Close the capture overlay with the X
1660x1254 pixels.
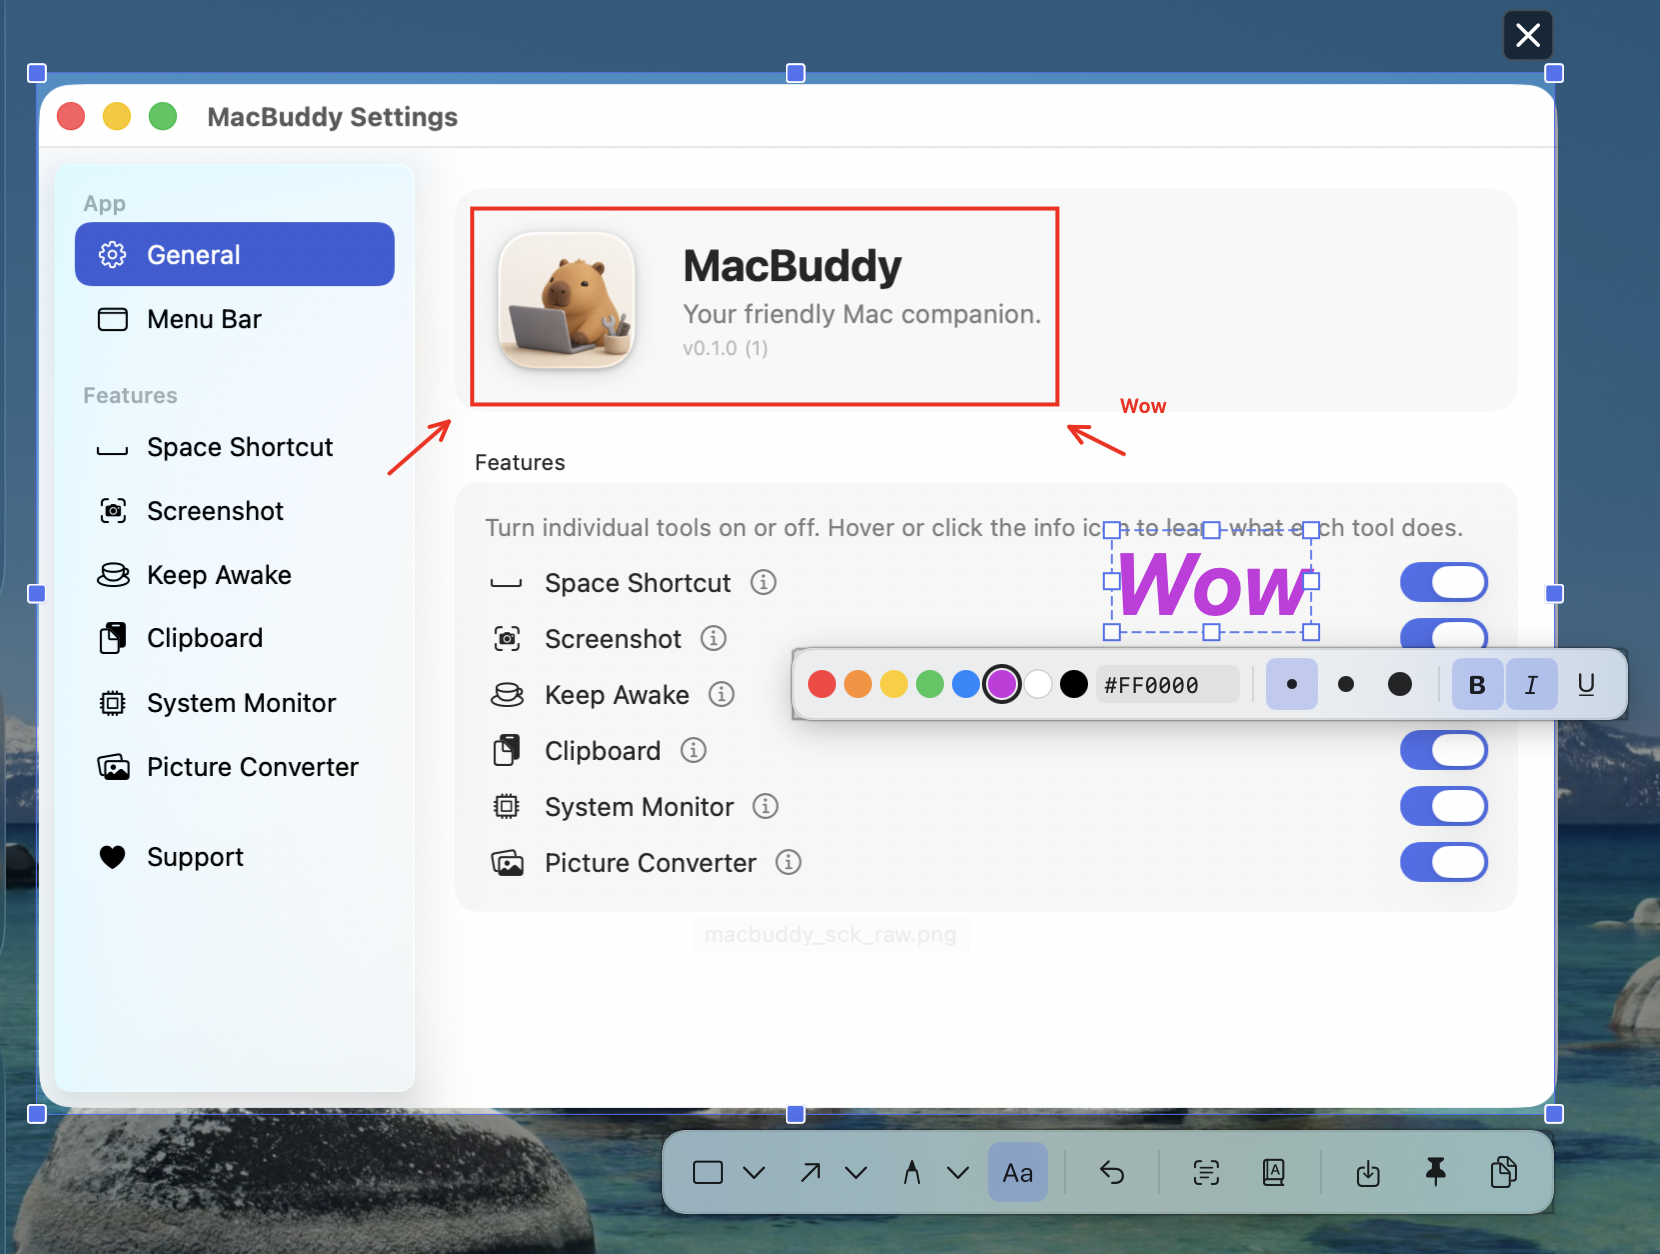1528,36
